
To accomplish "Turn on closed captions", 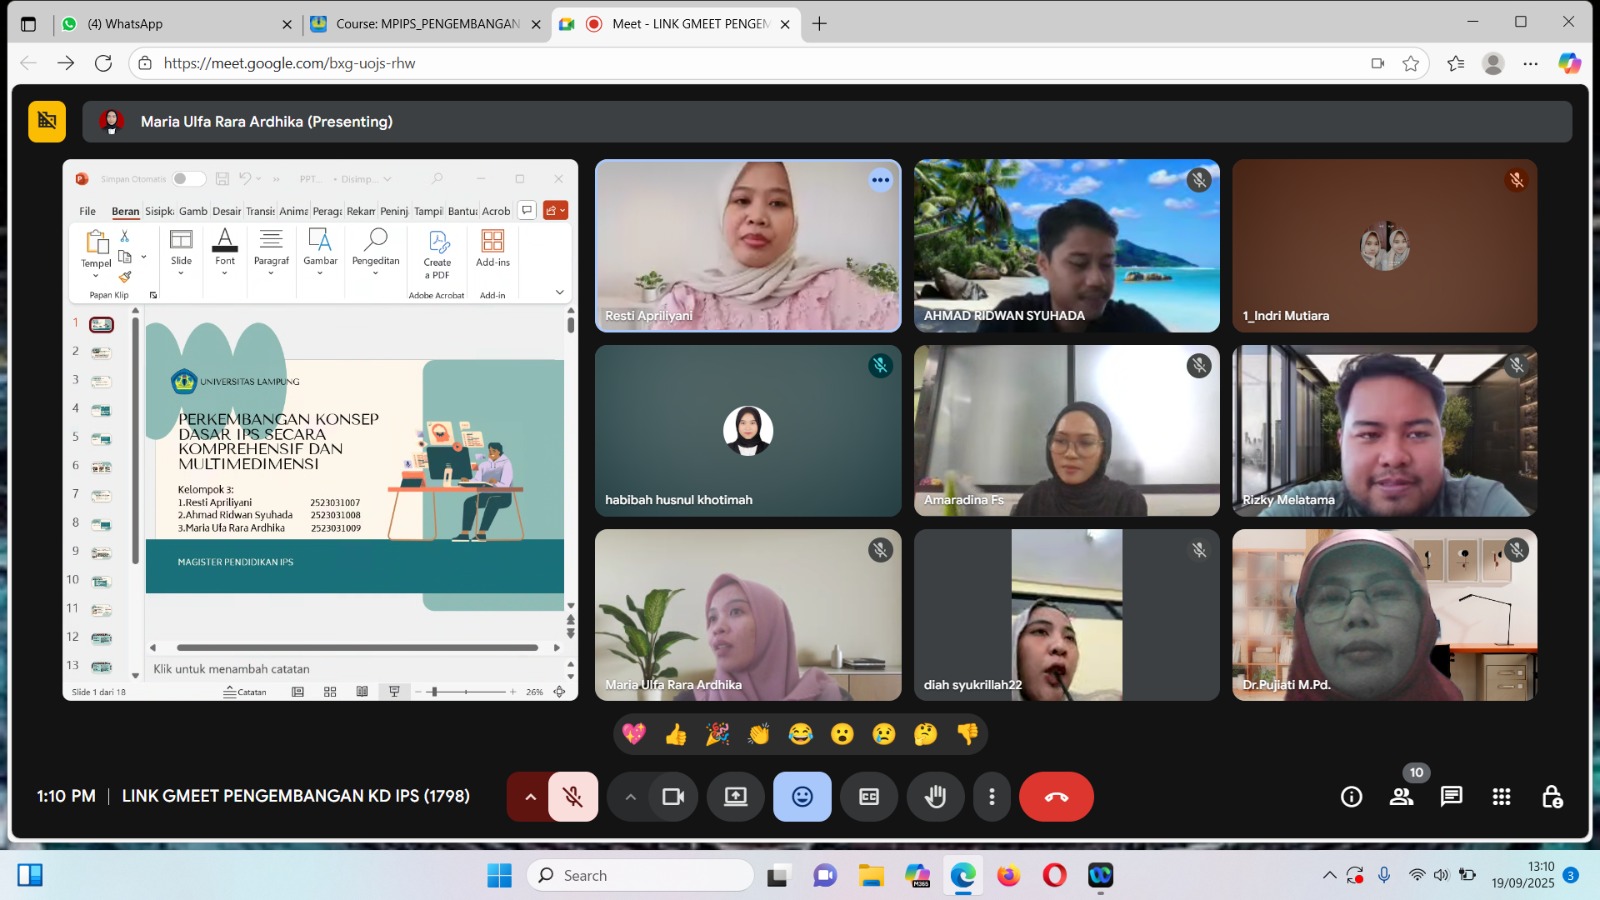I will click(x=869, y=797).
